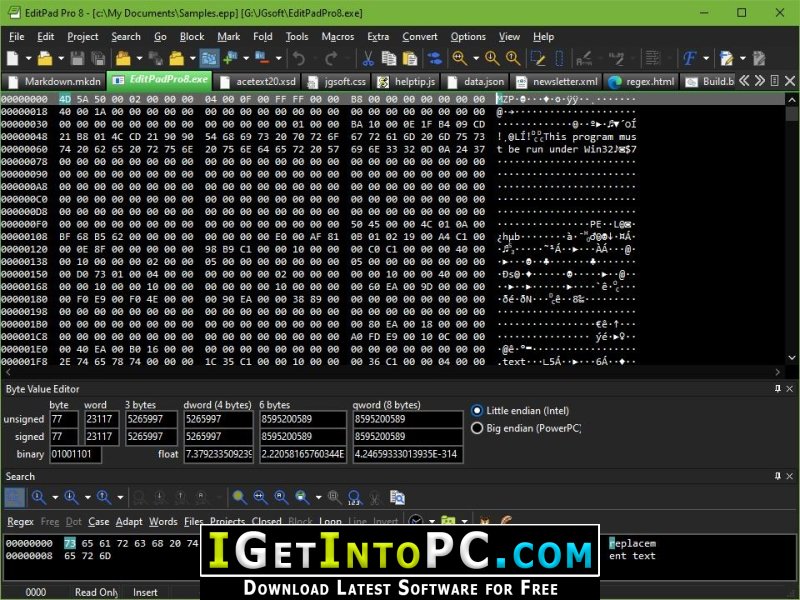Toggle the Free search option
This screenshot has width=800, height=600.
[x=49, y=521]
